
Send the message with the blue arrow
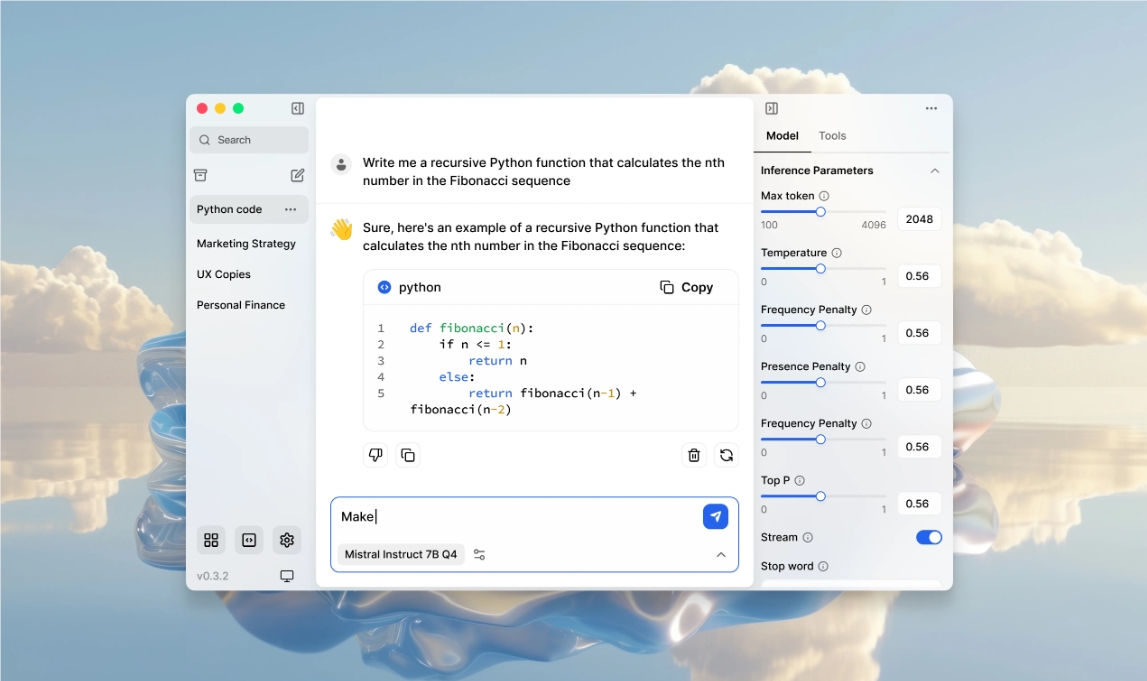[715, 516]
